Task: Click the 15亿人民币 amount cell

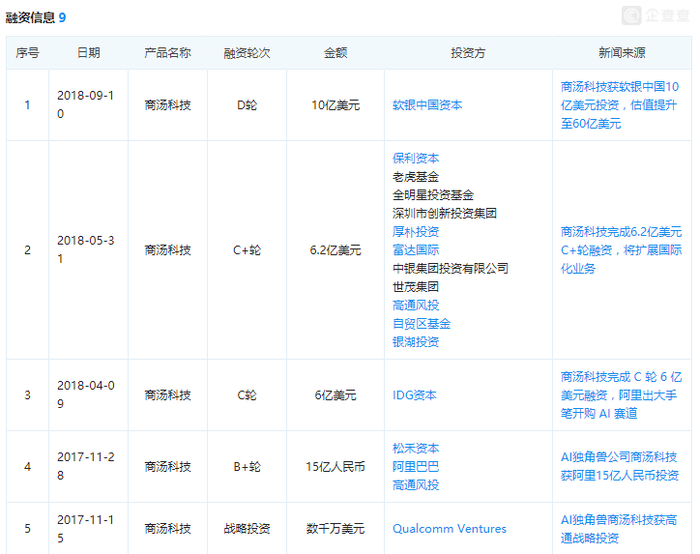Action: 335,467
